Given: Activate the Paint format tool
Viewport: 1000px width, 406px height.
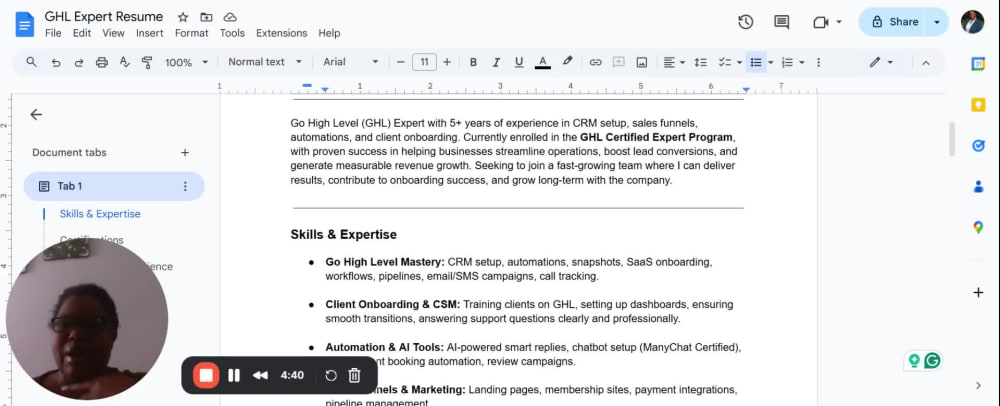Looking at the screenshot, I should [147, 62].
